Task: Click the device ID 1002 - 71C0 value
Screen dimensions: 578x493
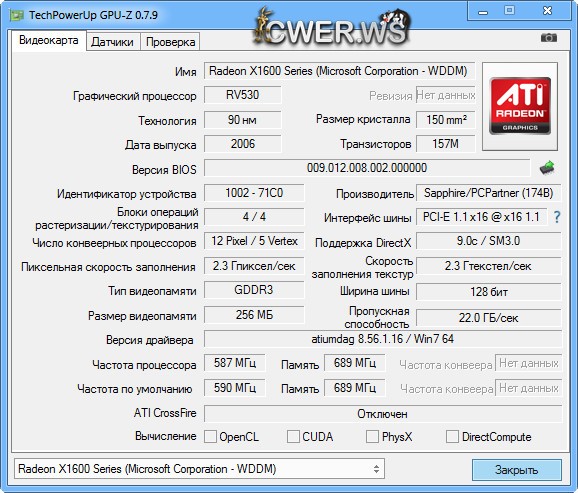Action: pos(254,193)
